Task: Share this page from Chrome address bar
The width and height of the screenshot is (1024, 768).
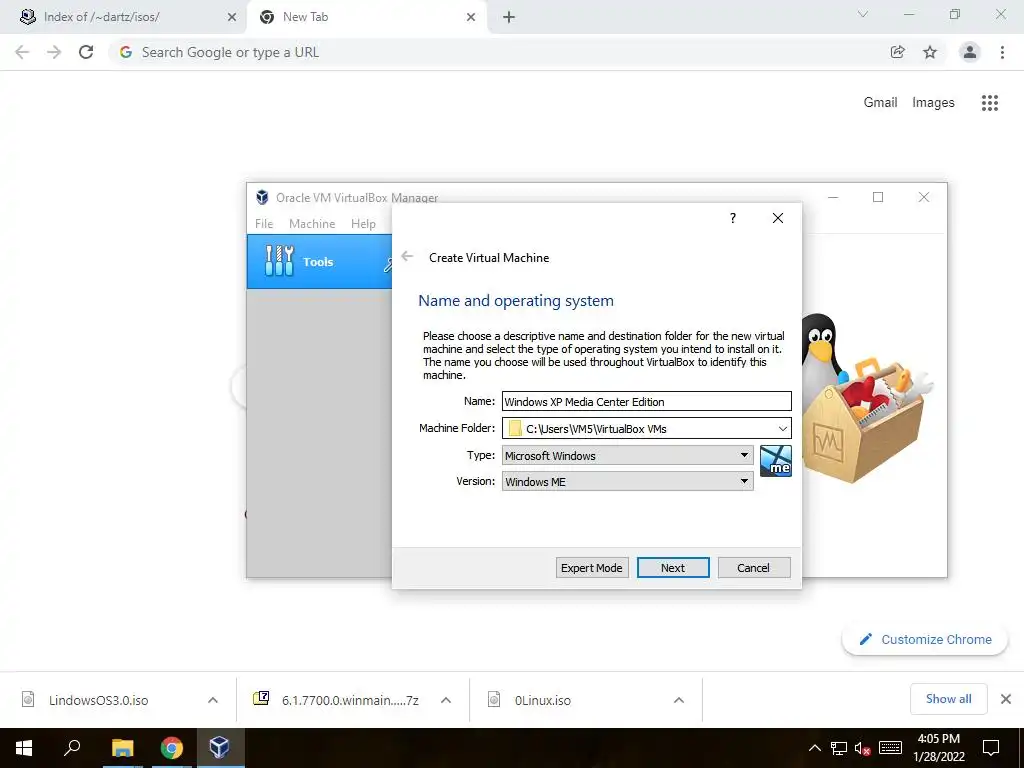Action: point(897,52)
